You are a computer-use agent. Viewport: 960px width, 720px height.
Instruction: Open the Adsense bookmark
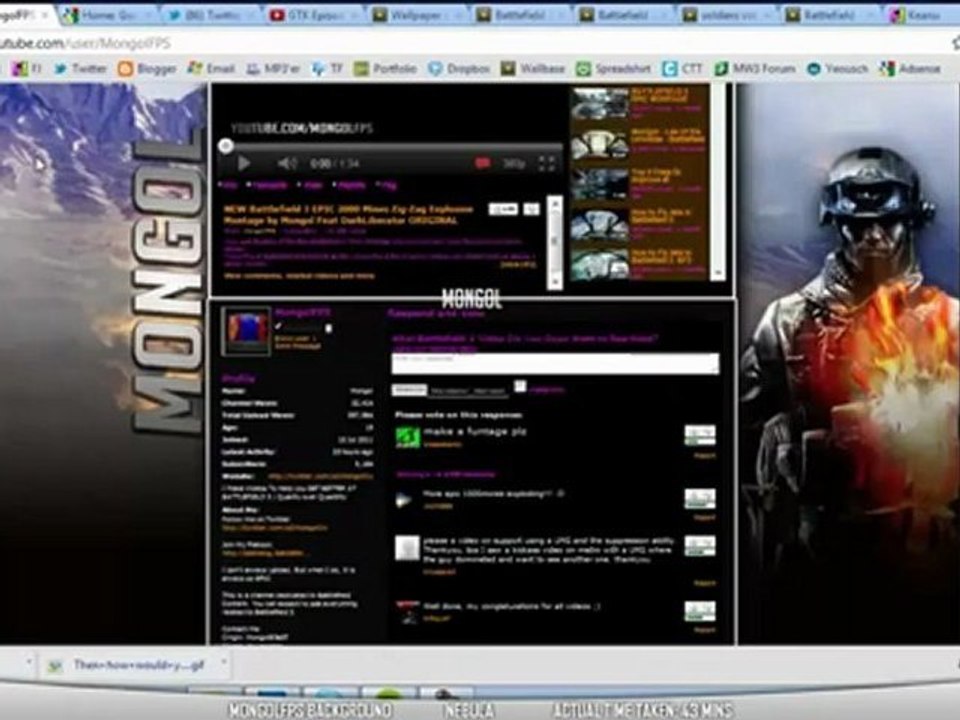pyautogui.click(x=910, y=69)
